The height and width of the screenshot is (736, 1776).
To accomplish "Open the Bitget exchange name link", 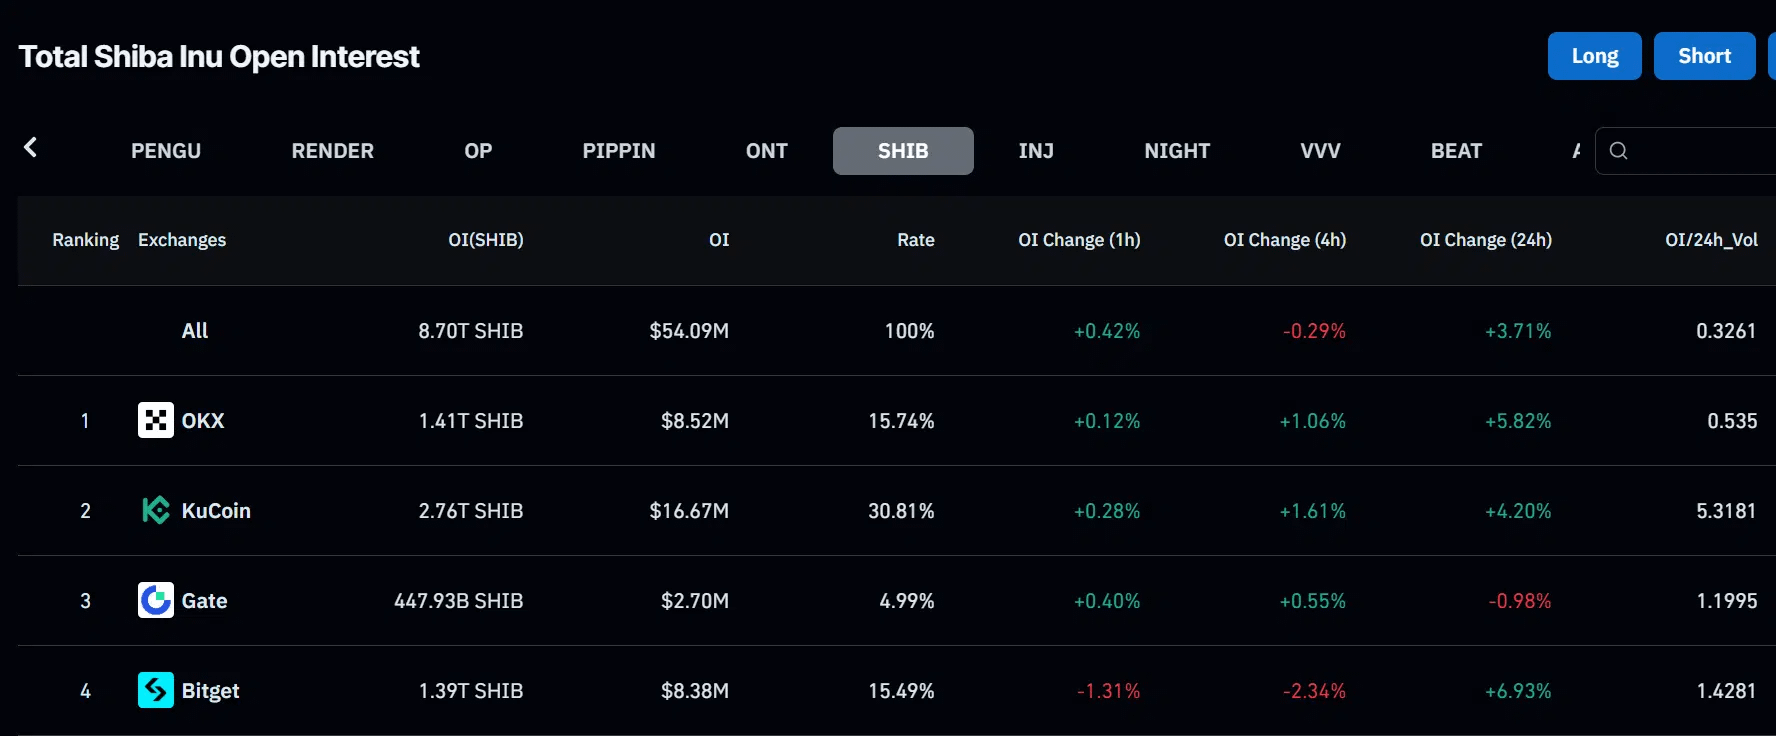I will pyautogui.click(x=210, y=690).
